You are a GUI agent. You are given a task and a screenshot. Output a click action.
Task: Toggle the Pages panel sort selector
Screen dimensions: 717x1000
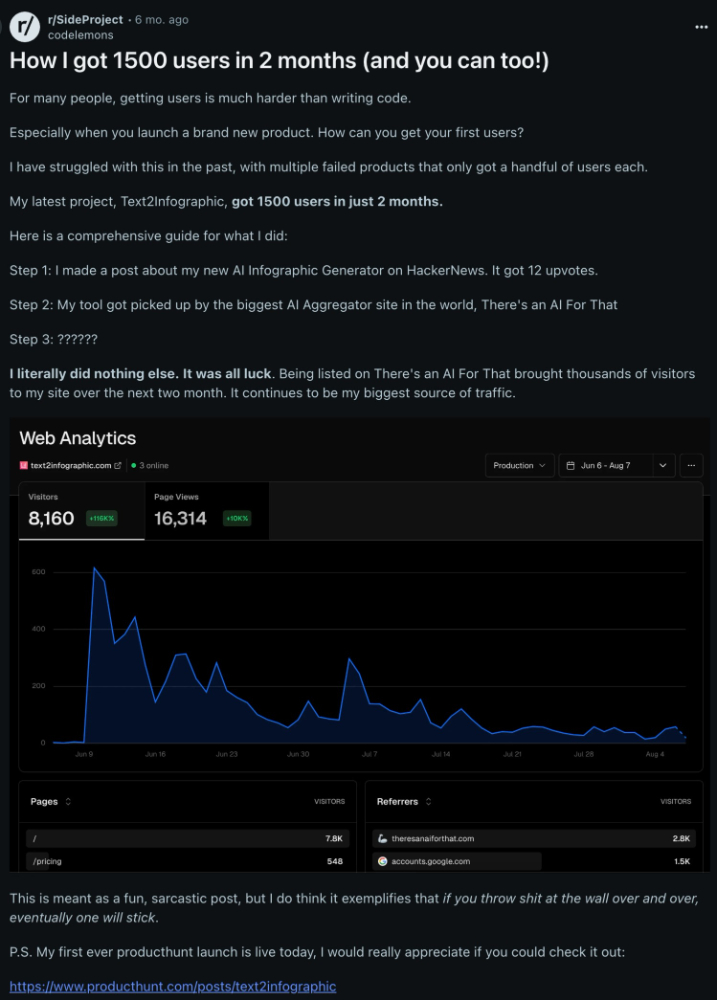coord(68,801)
